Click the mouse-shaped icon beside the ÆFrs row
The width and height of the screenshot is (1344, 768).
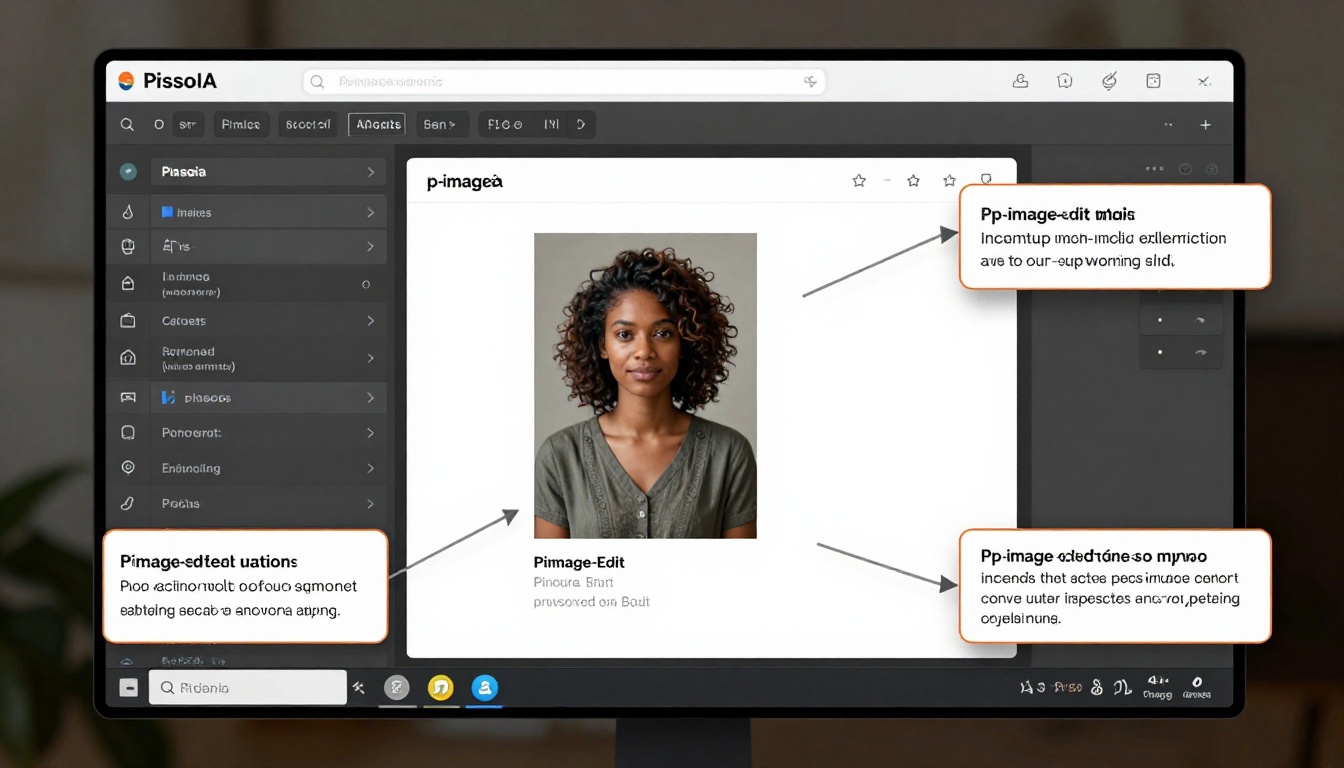tap(127, 246)
